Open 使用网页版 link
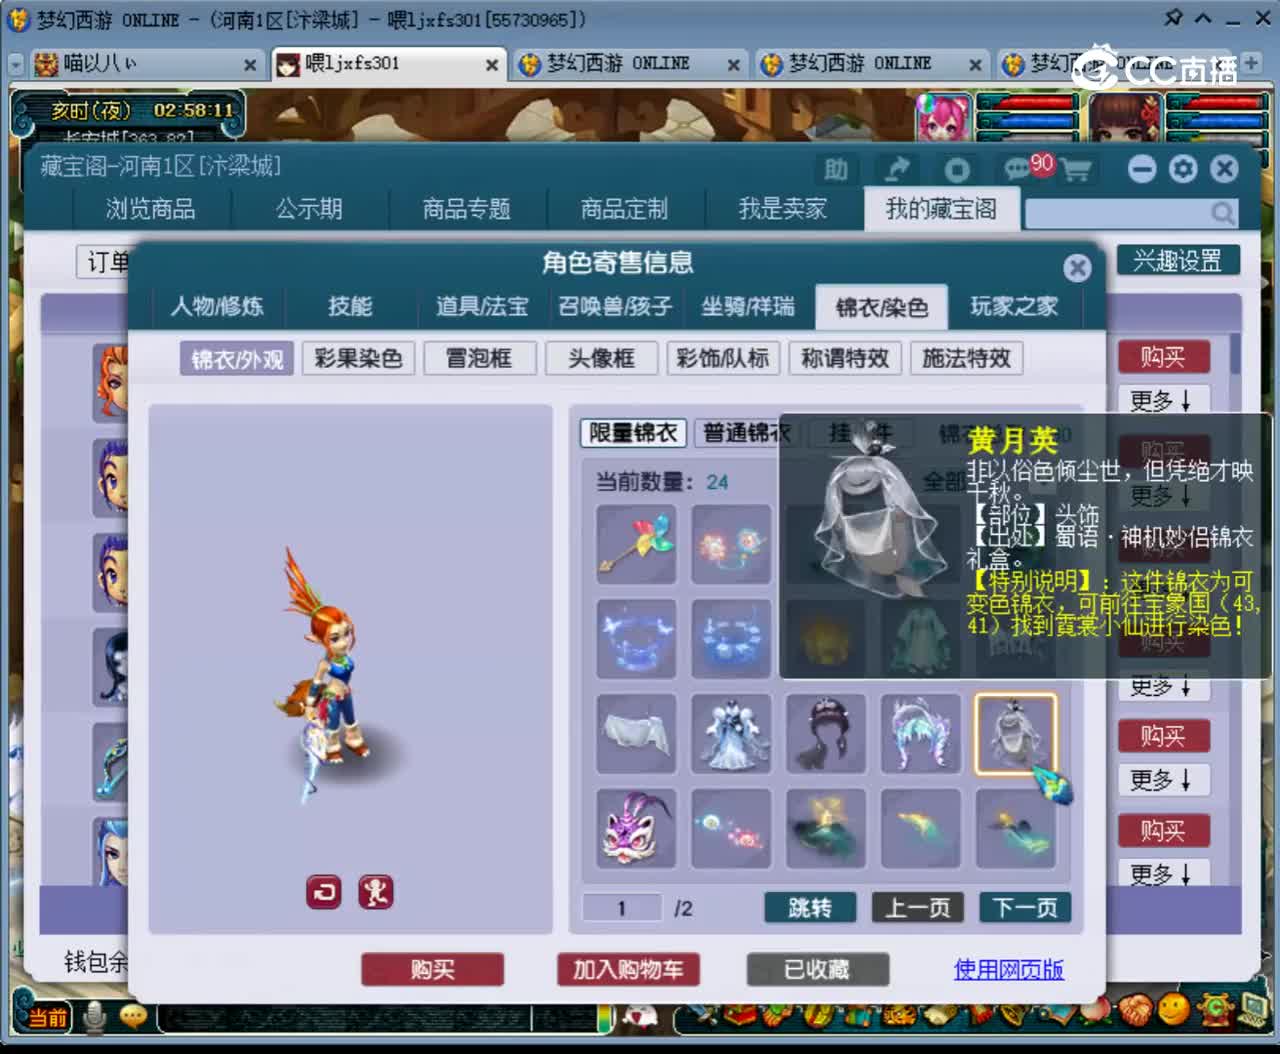Screen dimensions: 1280x1054 point(1008,969)
